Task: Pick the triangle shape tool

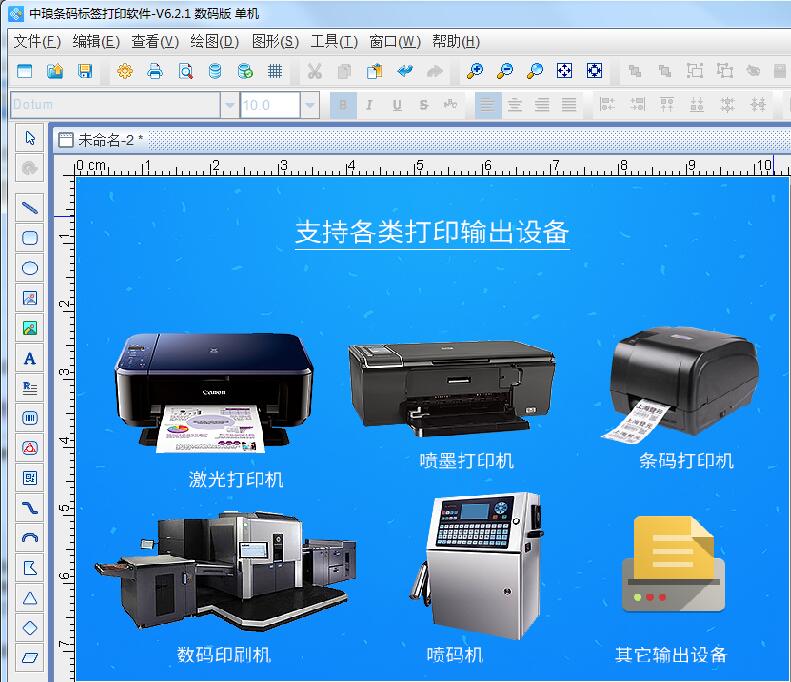Action: coord(30,598)
